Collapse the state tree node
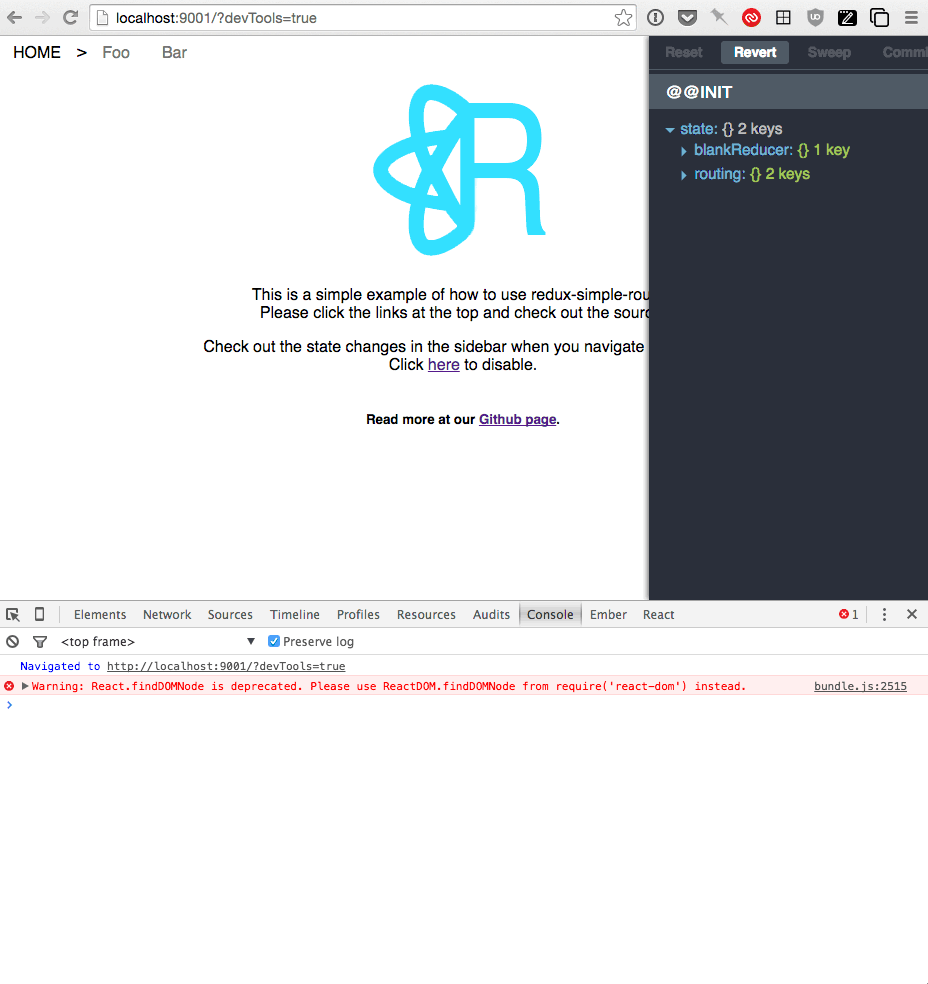The height and width of the screenshot is (984, 928). click(x=669, y=129)
